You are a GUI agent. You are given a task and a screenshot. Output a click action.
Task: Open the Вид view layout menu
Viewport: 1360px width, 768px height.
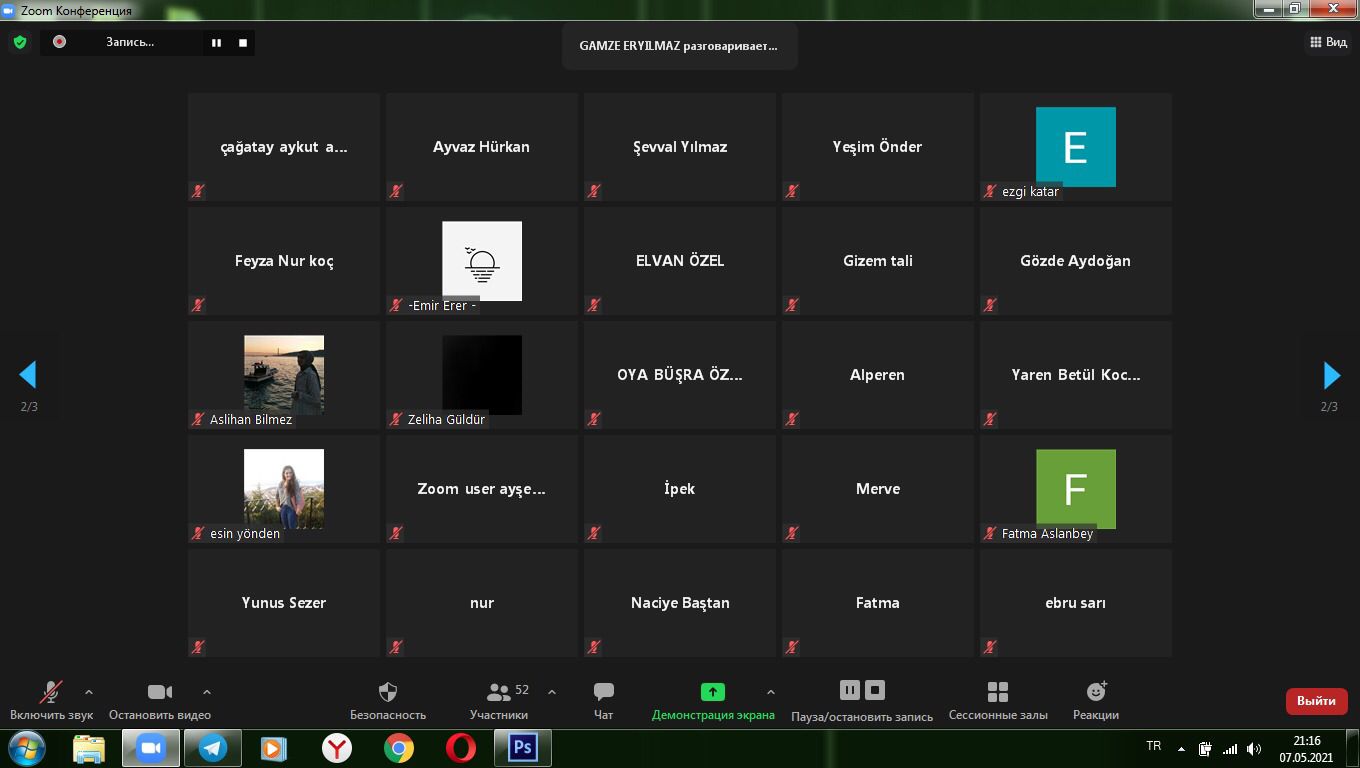click(x=1328, y=42)
